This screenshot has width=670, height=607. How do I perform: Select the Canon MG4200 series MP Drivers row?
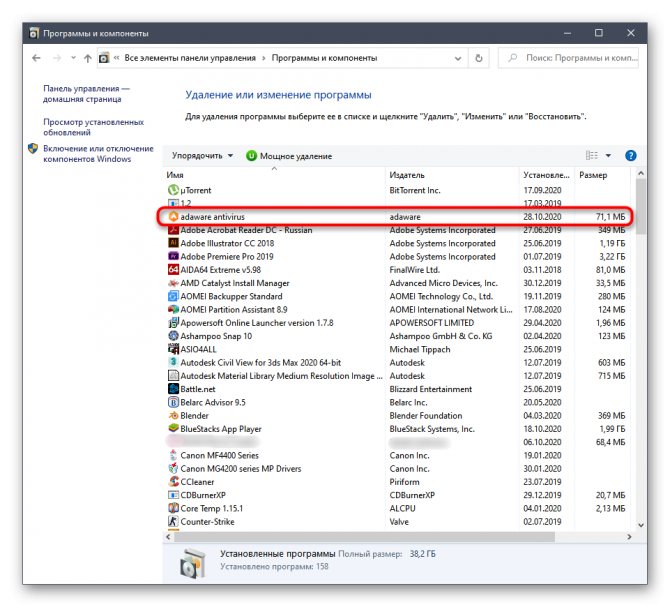[x=396, y=468]
